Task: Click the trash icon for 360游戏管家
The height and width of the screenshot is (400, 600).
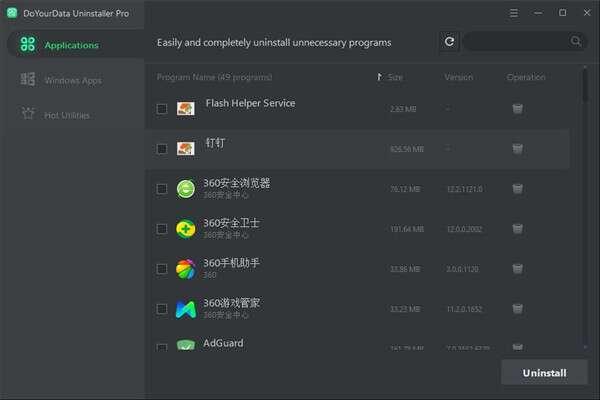Action: coord(517,308)
